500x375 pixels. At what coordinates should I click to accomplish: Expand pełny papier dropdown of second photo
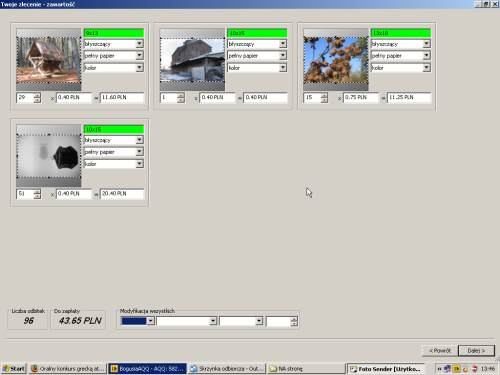point(283,56)
